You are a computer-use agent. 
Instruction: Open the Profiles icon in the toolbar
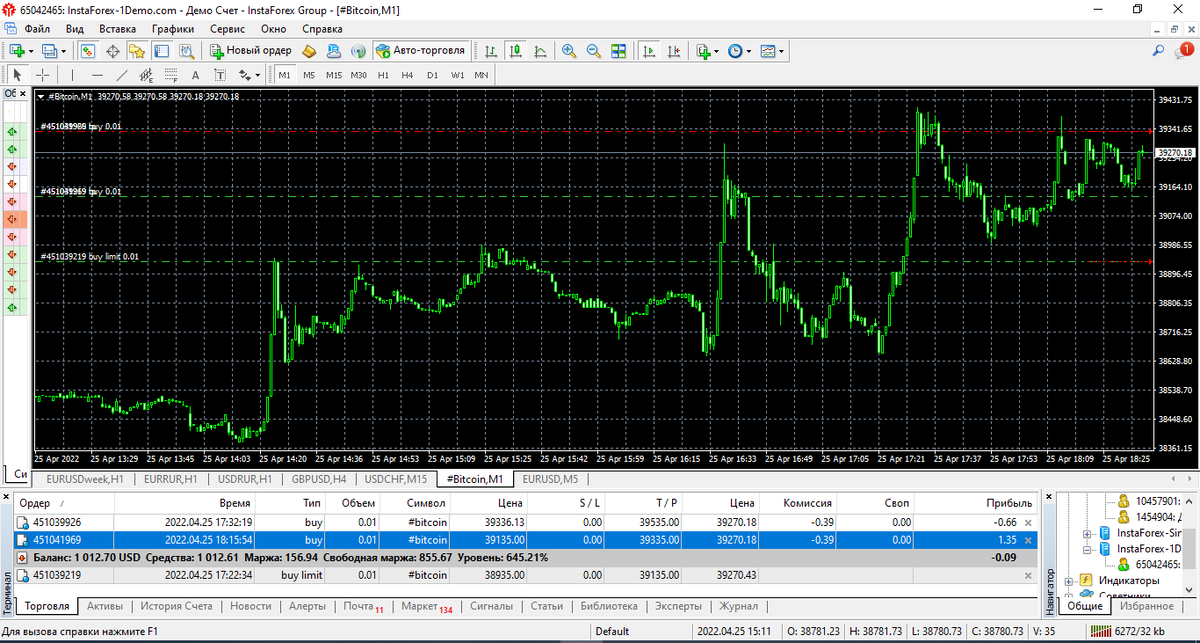[48, 50]
